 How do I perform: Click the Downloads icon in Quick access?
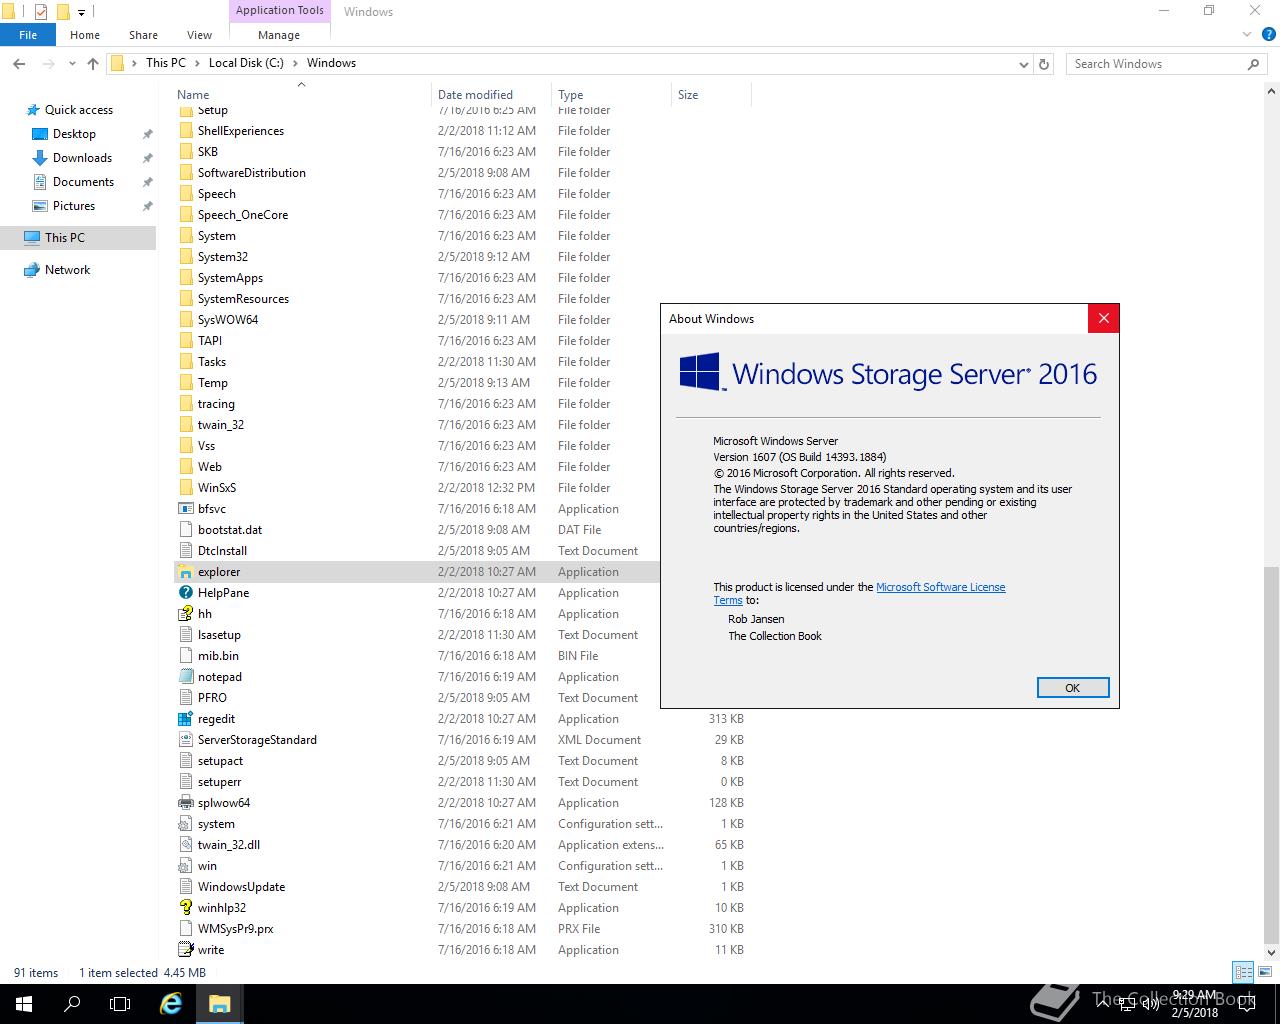click(40, 158)
